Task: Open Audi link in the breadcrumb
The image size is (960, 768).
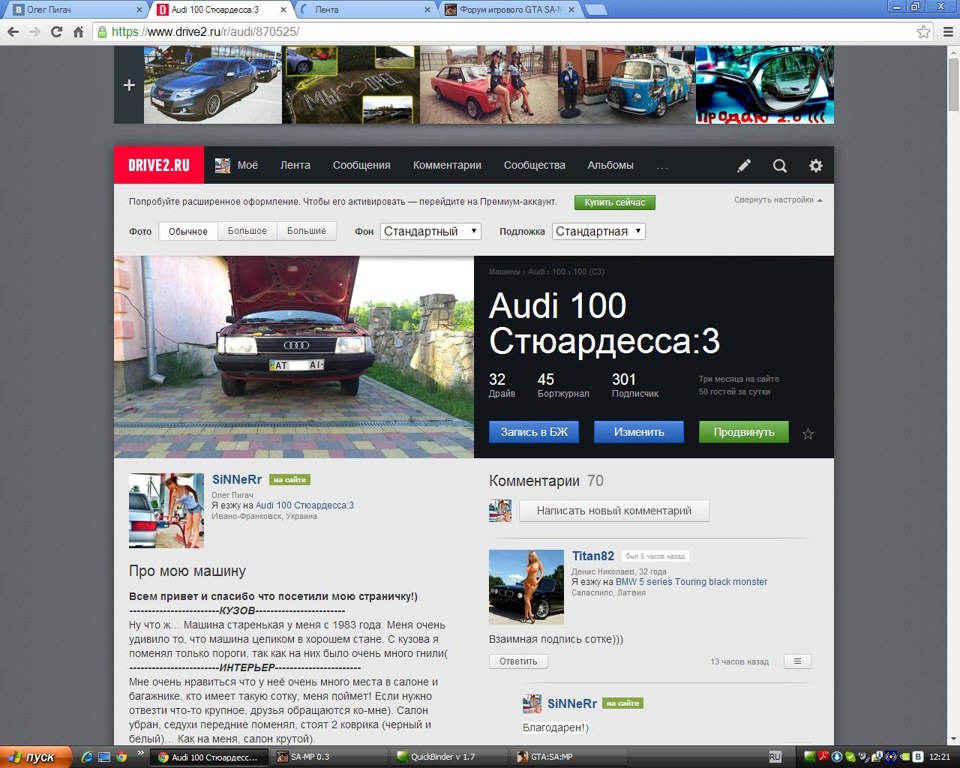Action: pos(536,271)
